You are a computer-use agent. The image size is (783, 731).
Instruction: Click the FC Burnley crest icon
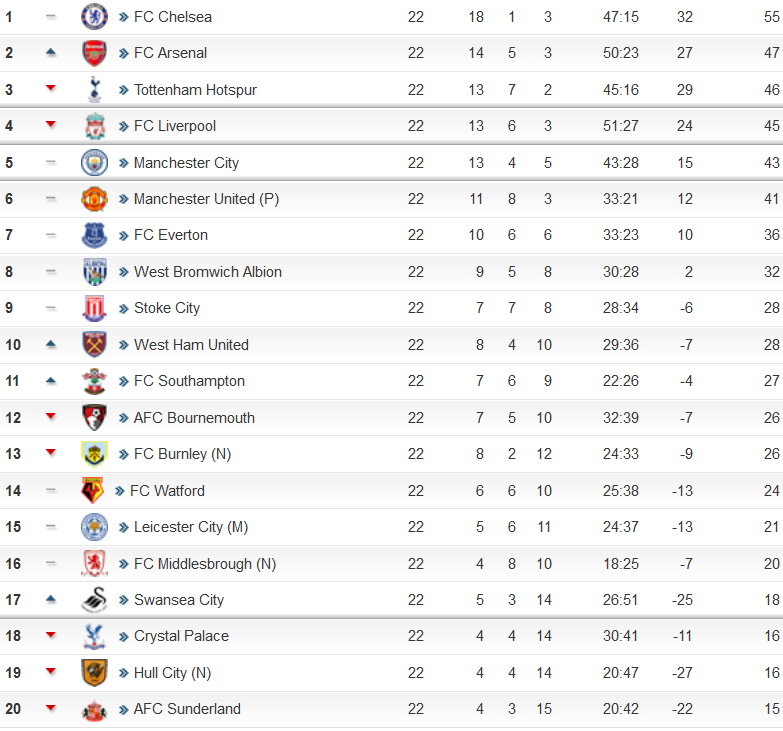point(94,453)
